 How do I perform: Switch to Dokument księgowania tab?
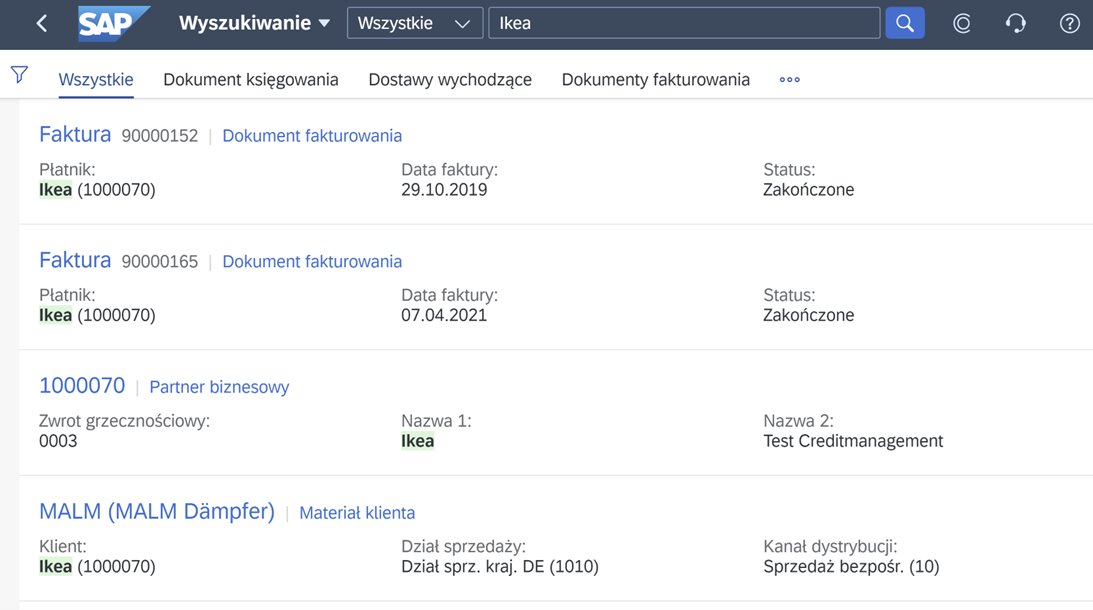(251, 79)
